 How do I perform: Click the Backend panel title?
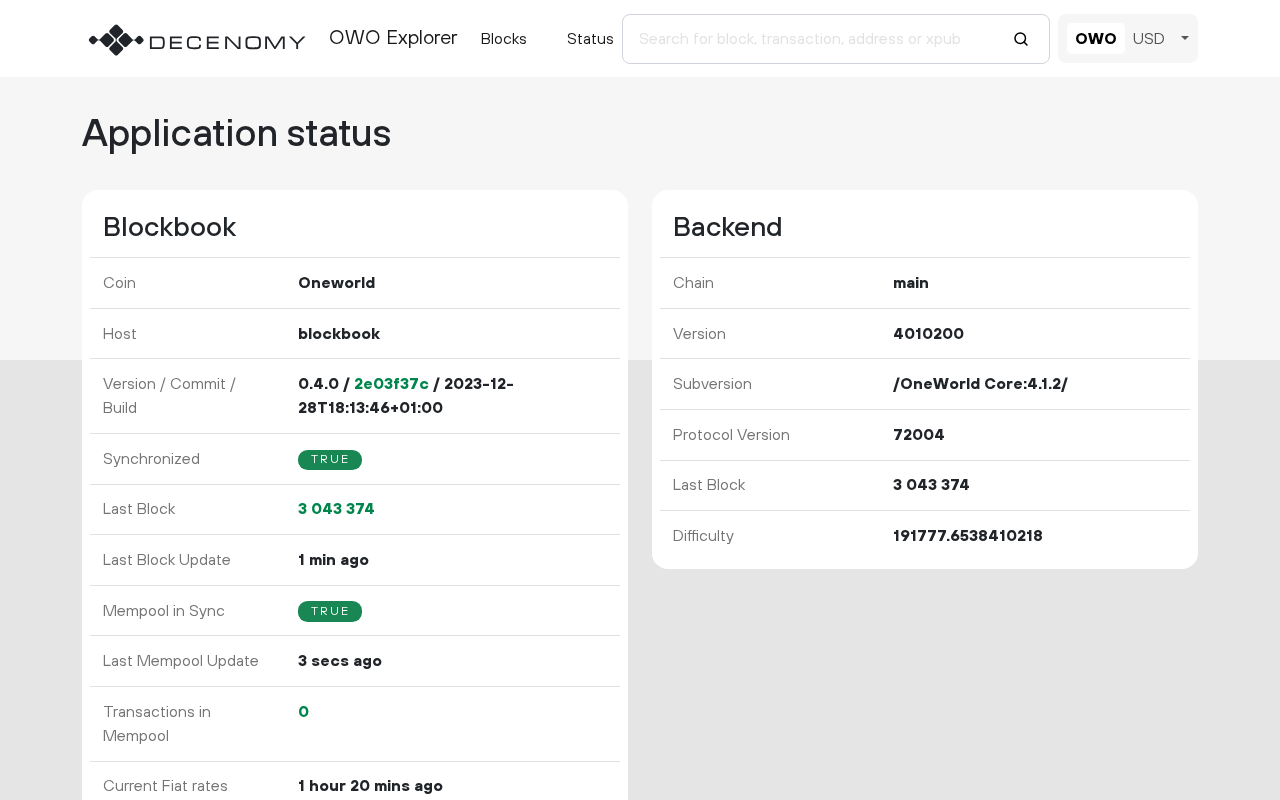point(727,227)
